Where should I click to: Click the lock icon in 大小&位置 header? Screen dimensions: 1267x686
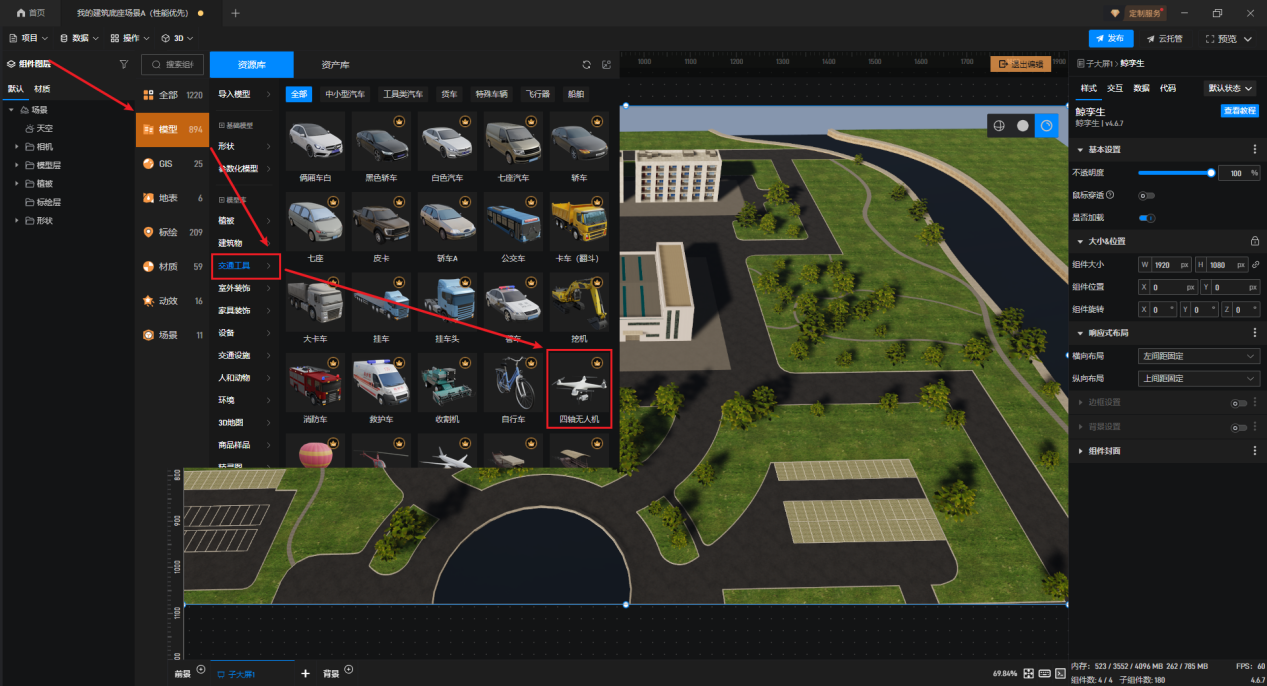click(1255, 241)
